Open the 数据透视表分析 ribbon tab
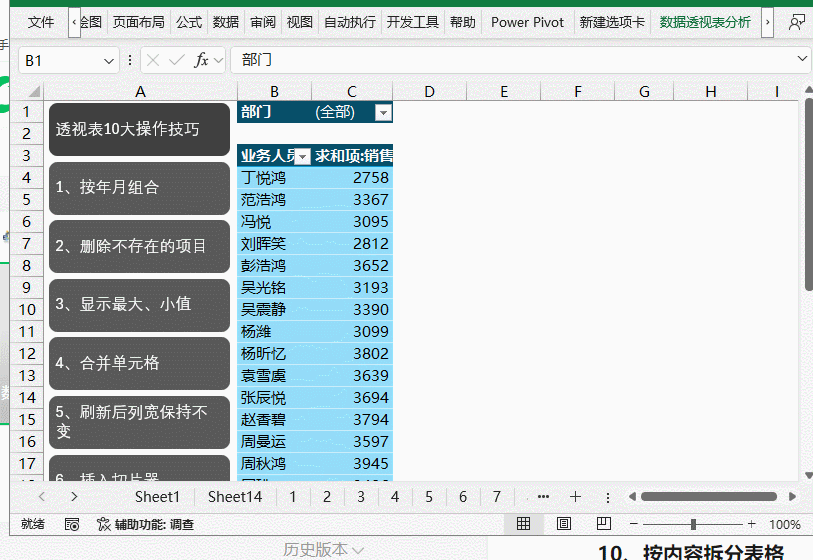Image resolution: width=813 pixels, height=560 pixels. 705,22
